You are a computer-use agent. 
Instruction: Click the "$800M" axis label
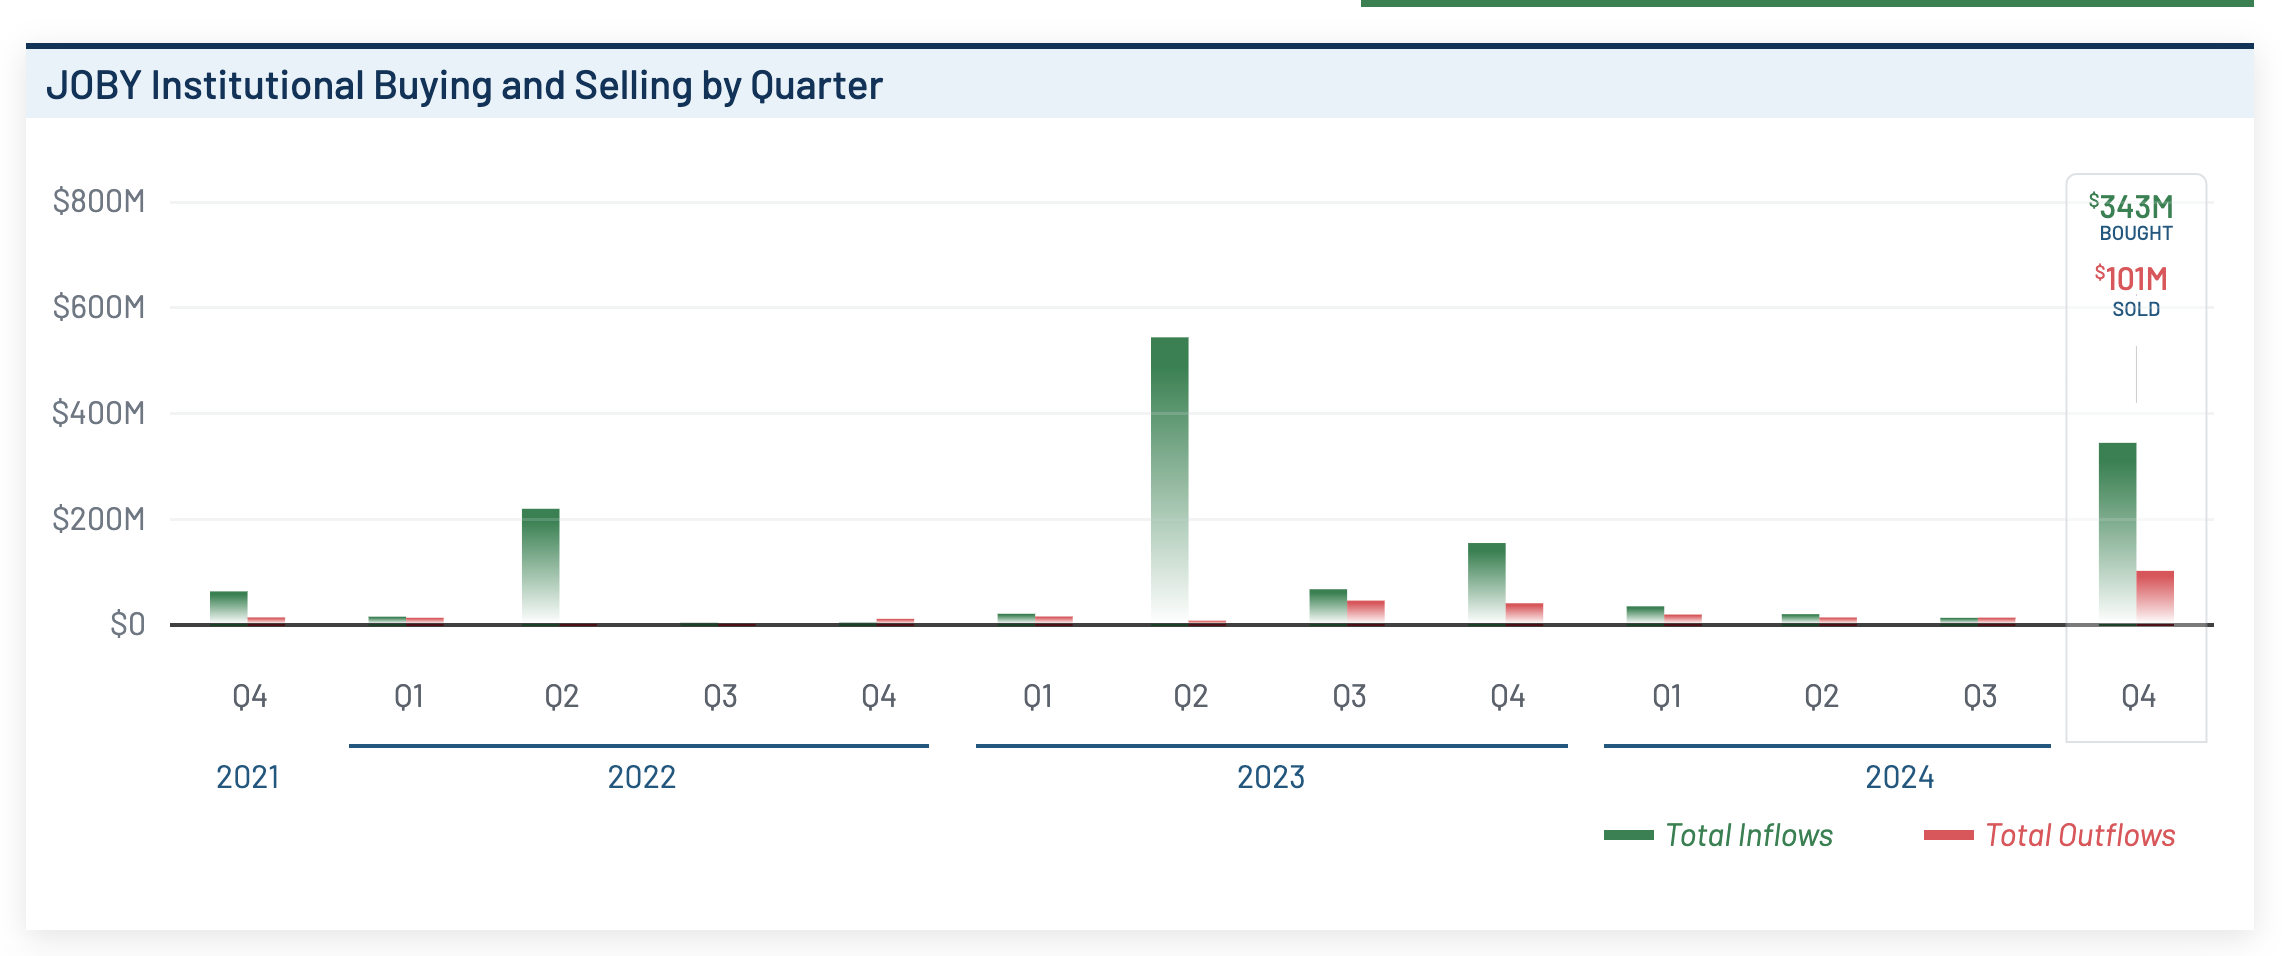99,201
